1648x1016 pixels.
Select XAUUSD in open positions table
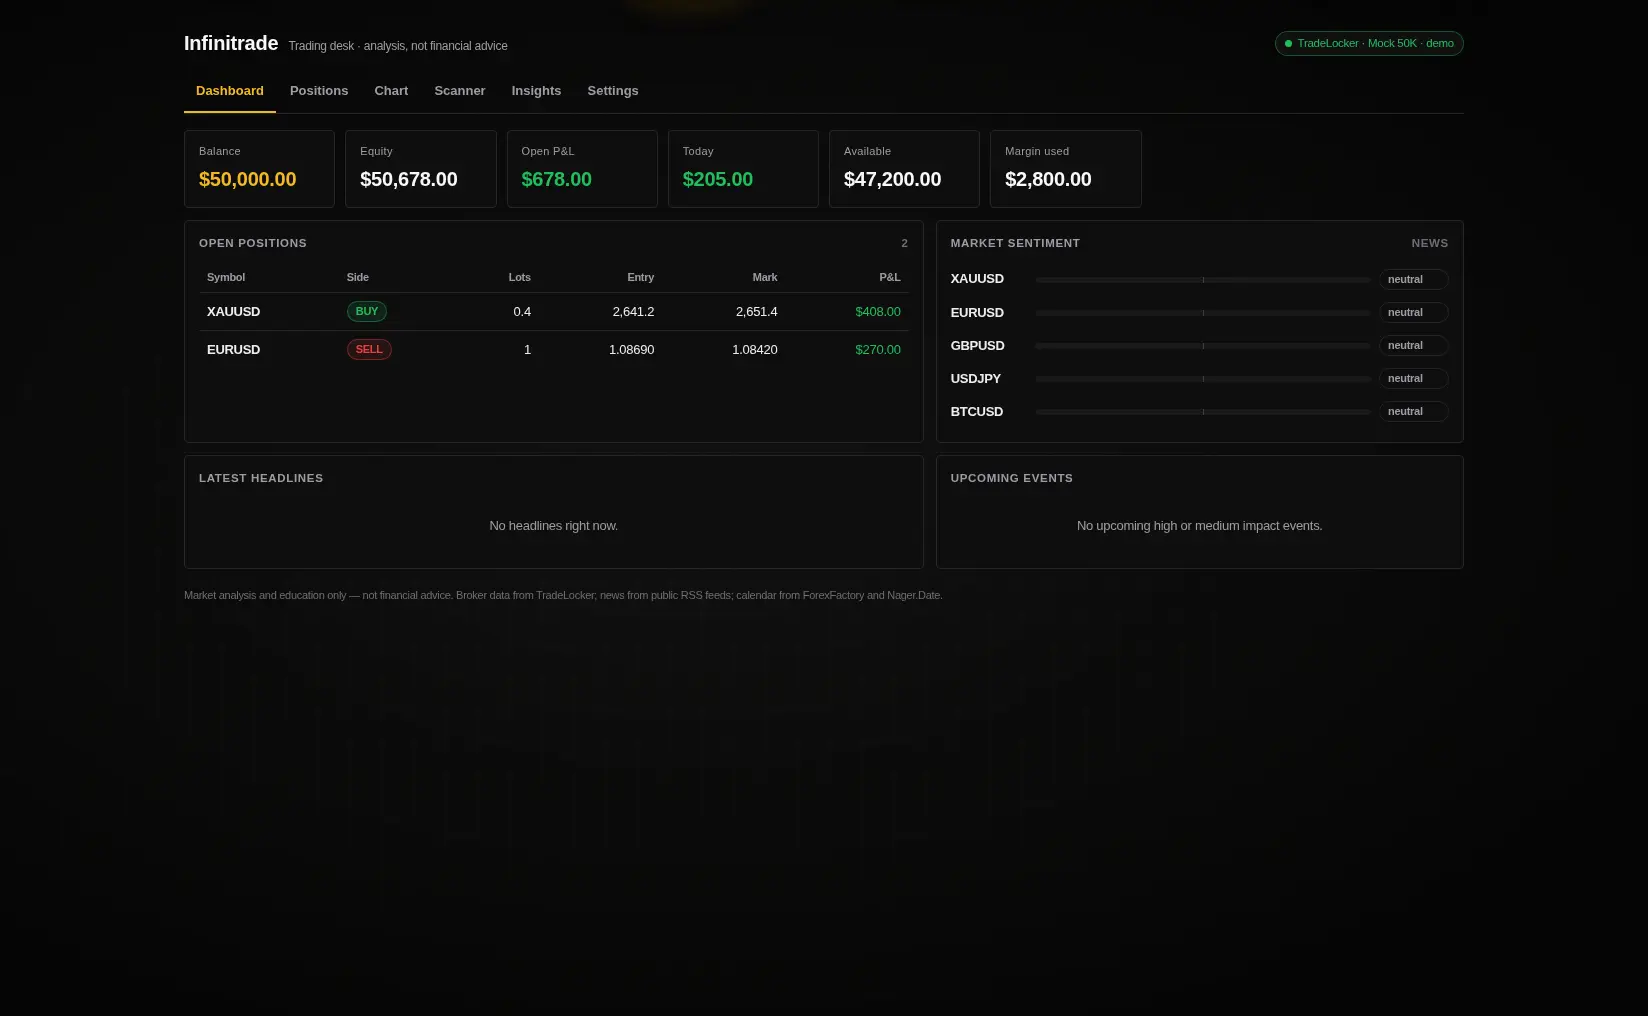point(233,312)
